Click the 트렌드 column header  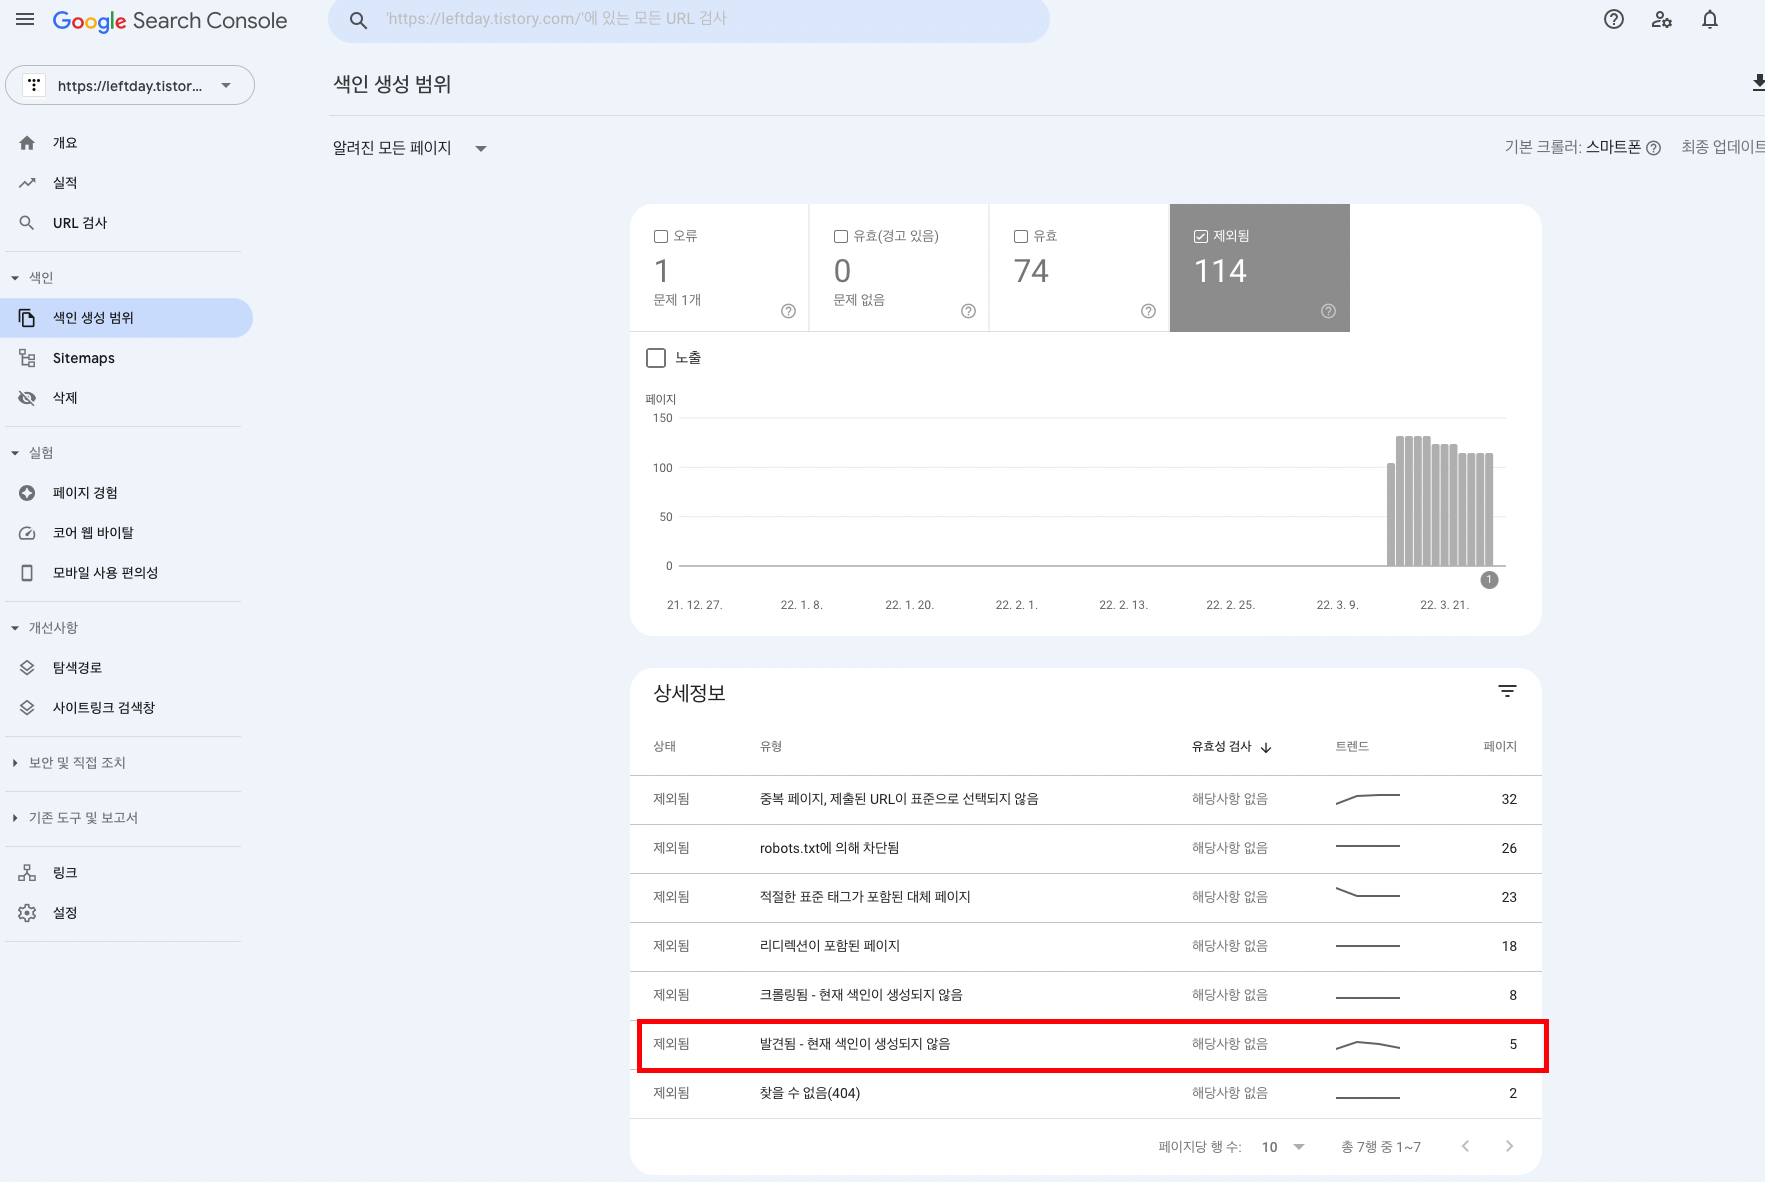tap(1352, 747)
